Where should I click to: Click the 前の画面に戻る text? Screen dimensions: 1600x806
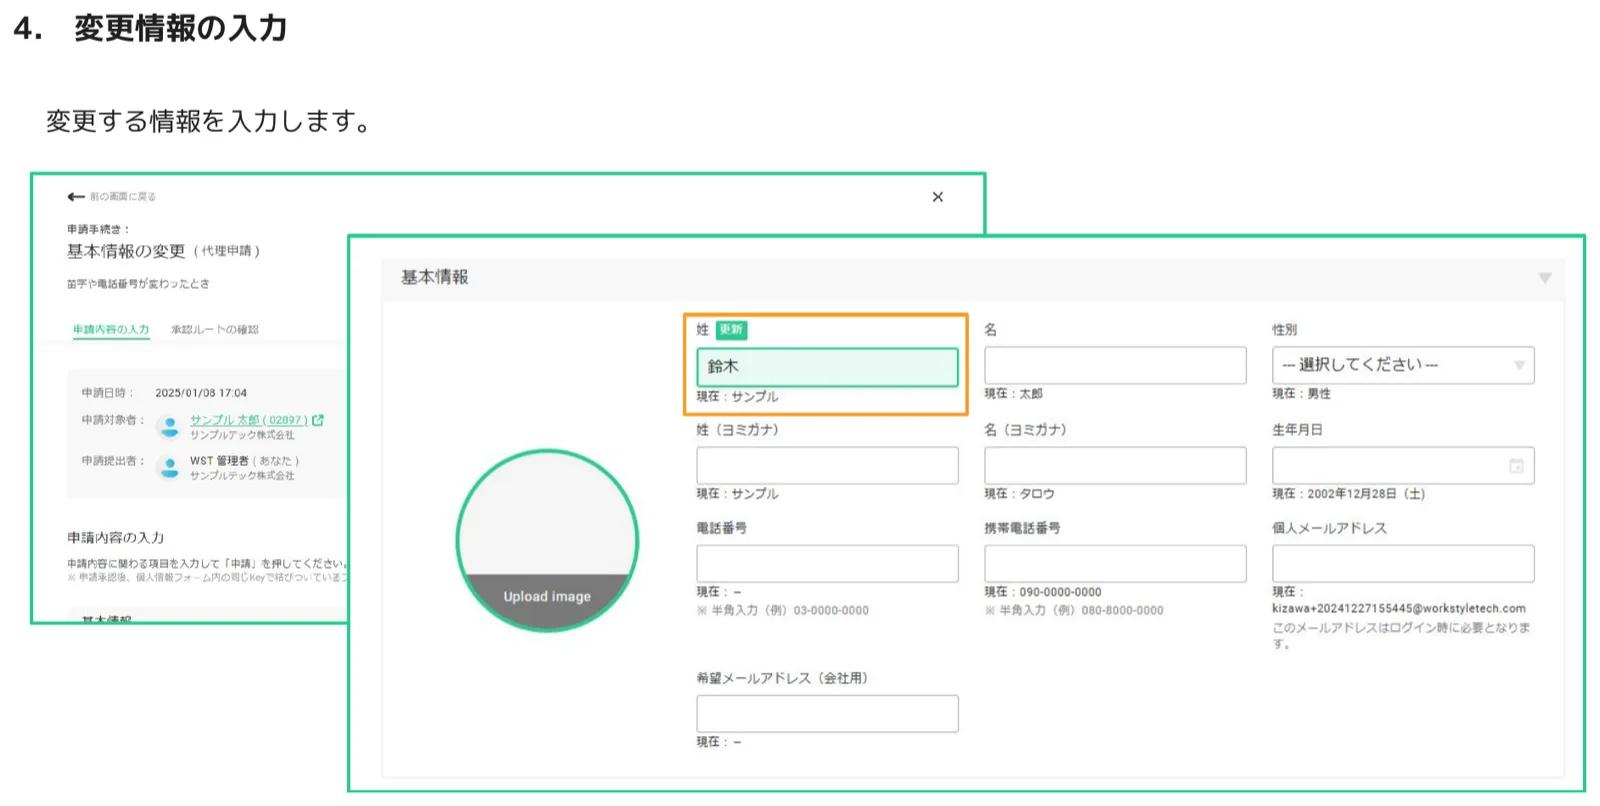click(123, 197)
